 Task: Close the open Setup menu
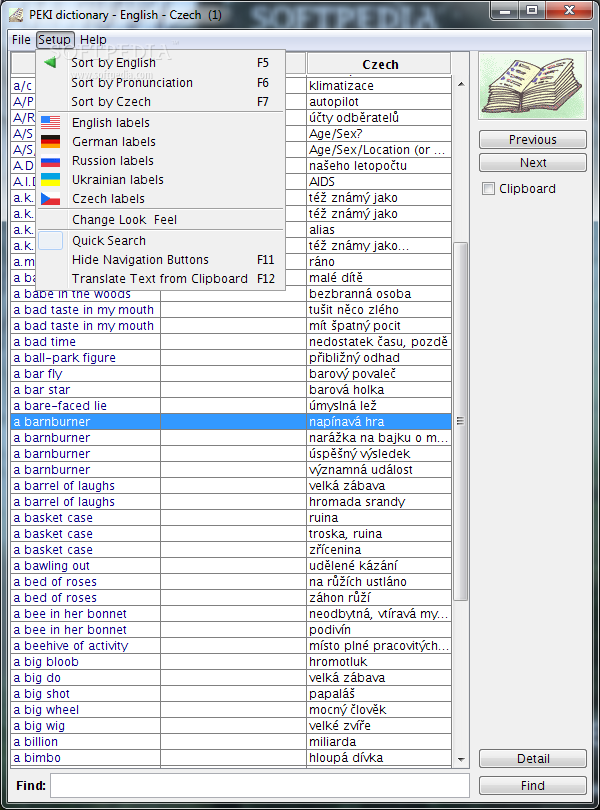[x=55, y=39]
